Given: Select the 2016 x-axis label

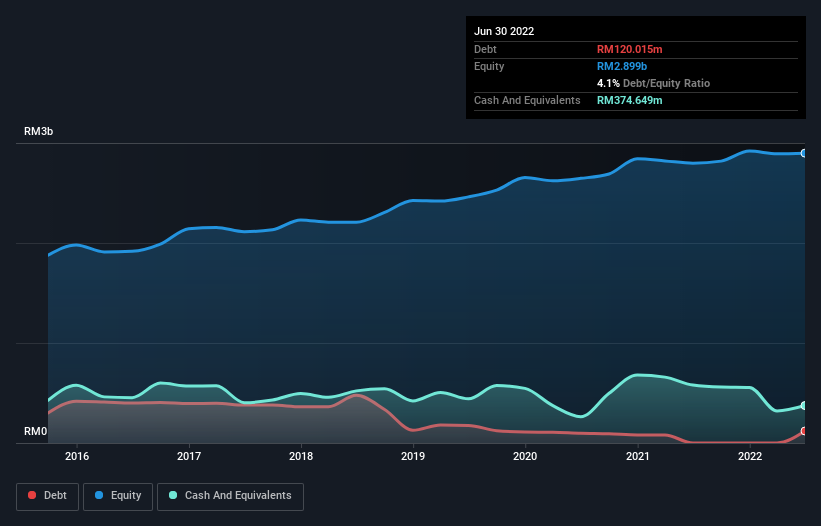Looking at the screenshot, I should coord(77,457).
